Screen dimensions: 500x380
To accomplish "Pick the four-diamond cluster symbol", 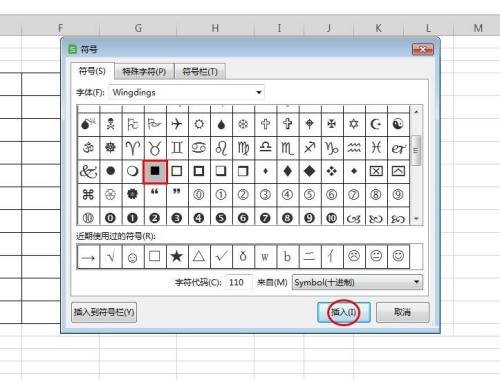I will pyautogui.click(x=331, y=171).
